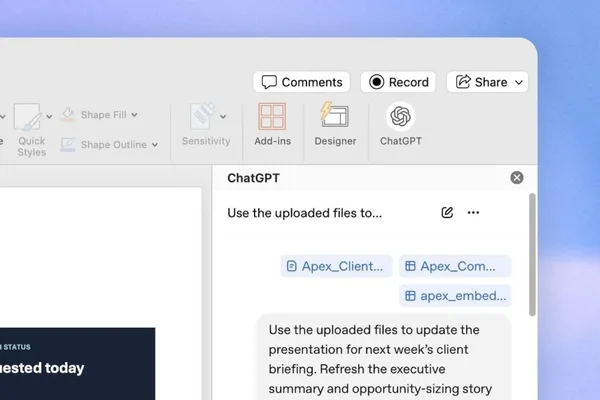Click the Shape Outline pen icon

(x=68, y=145)
